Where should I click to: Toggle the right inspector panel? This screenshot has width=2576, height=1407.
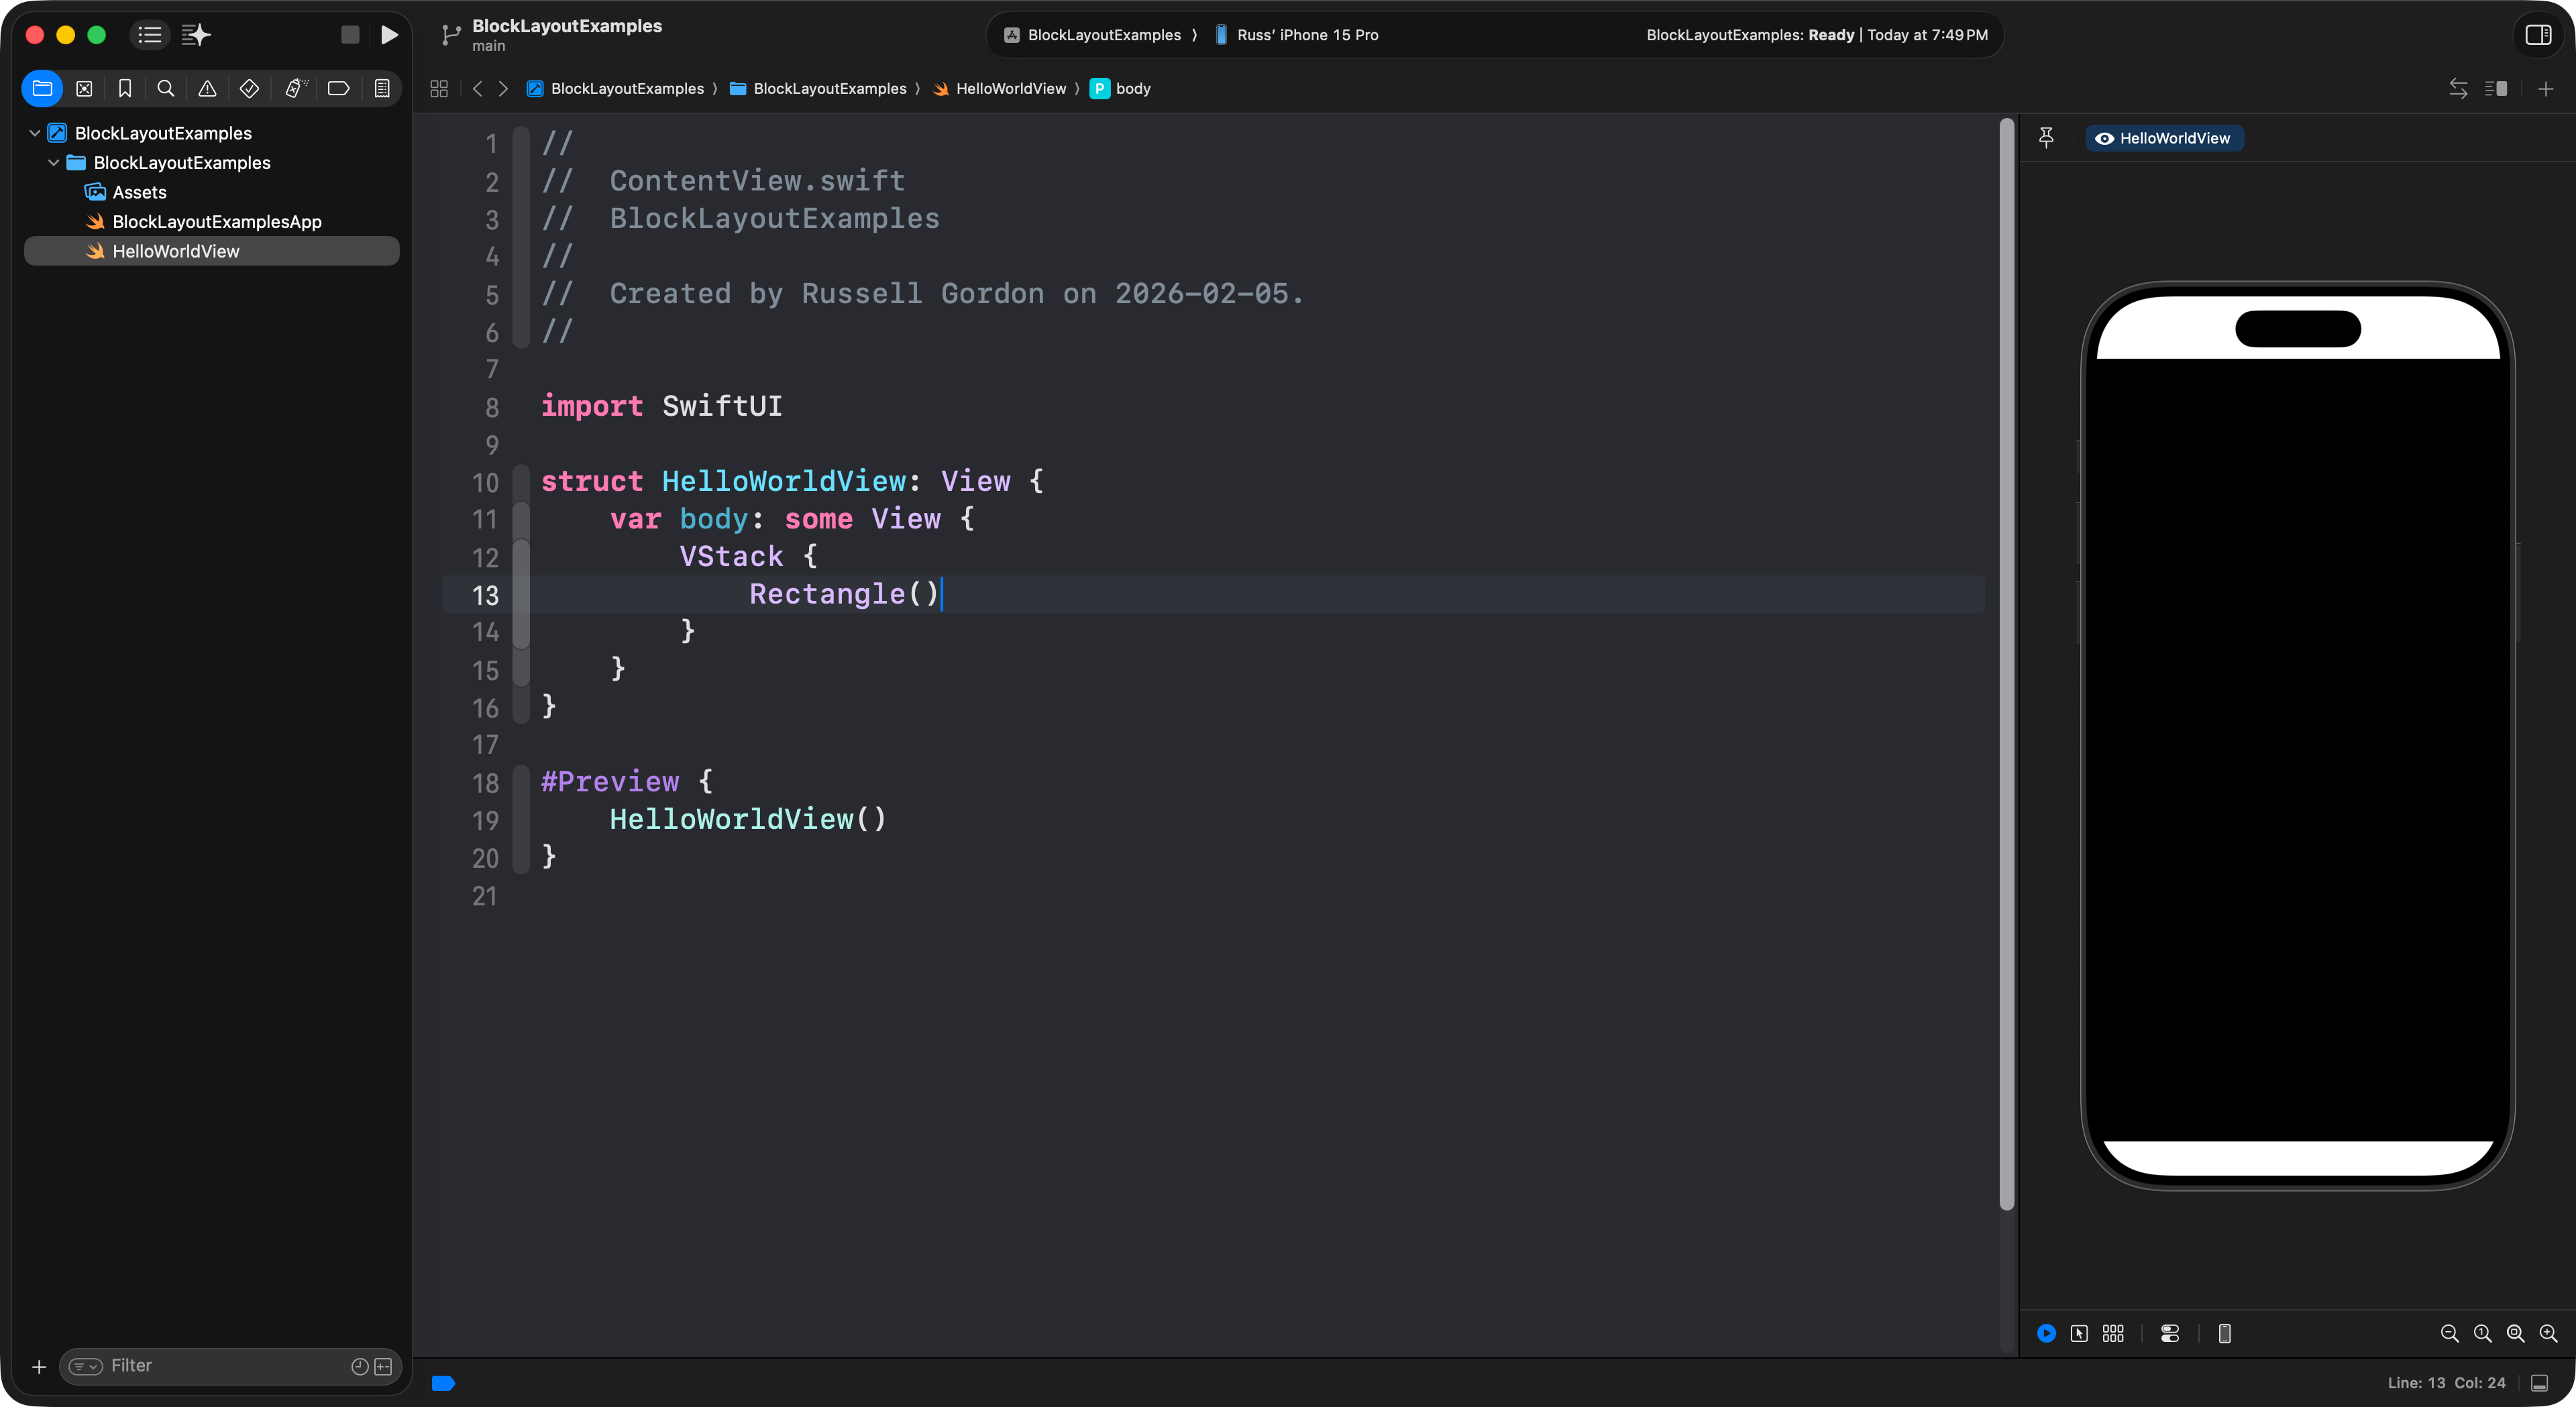click(2538, 35)
